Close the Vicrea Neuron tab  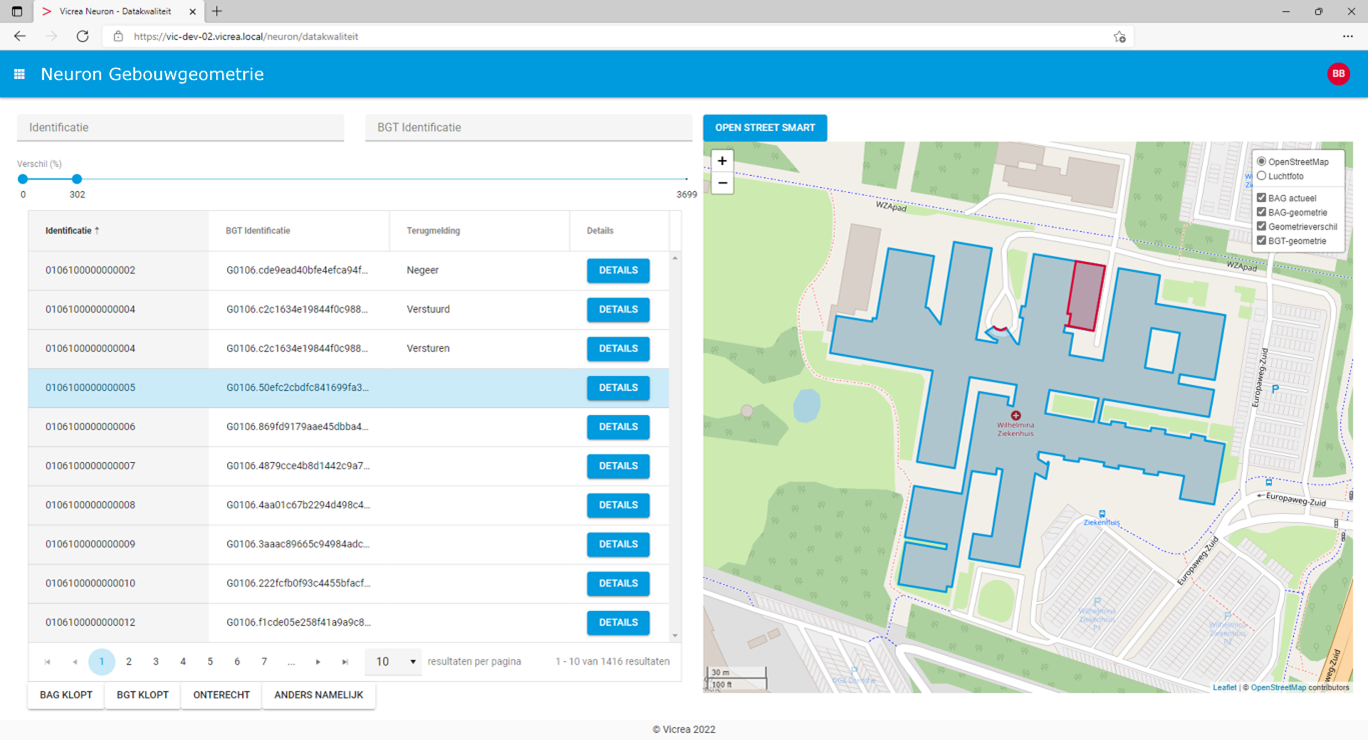(x=192, y=11)
